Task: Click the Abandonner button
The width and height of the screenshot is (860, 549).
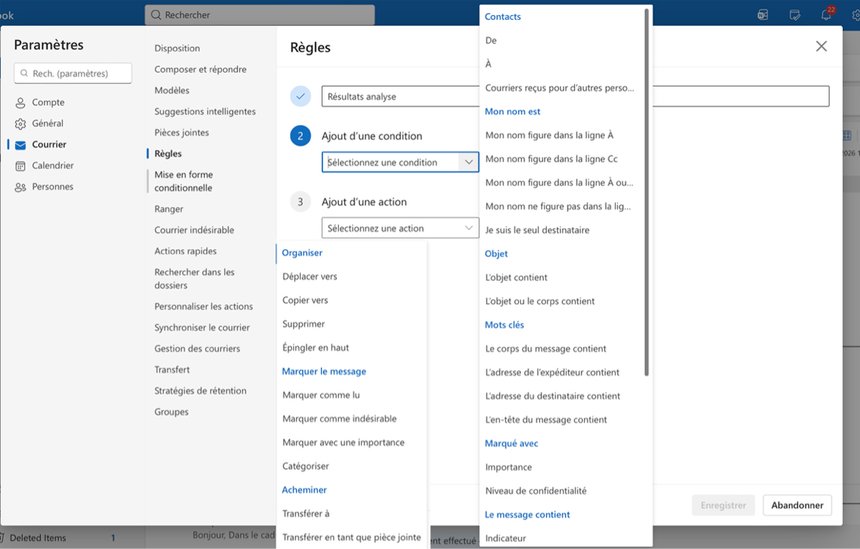Action: 797,505
